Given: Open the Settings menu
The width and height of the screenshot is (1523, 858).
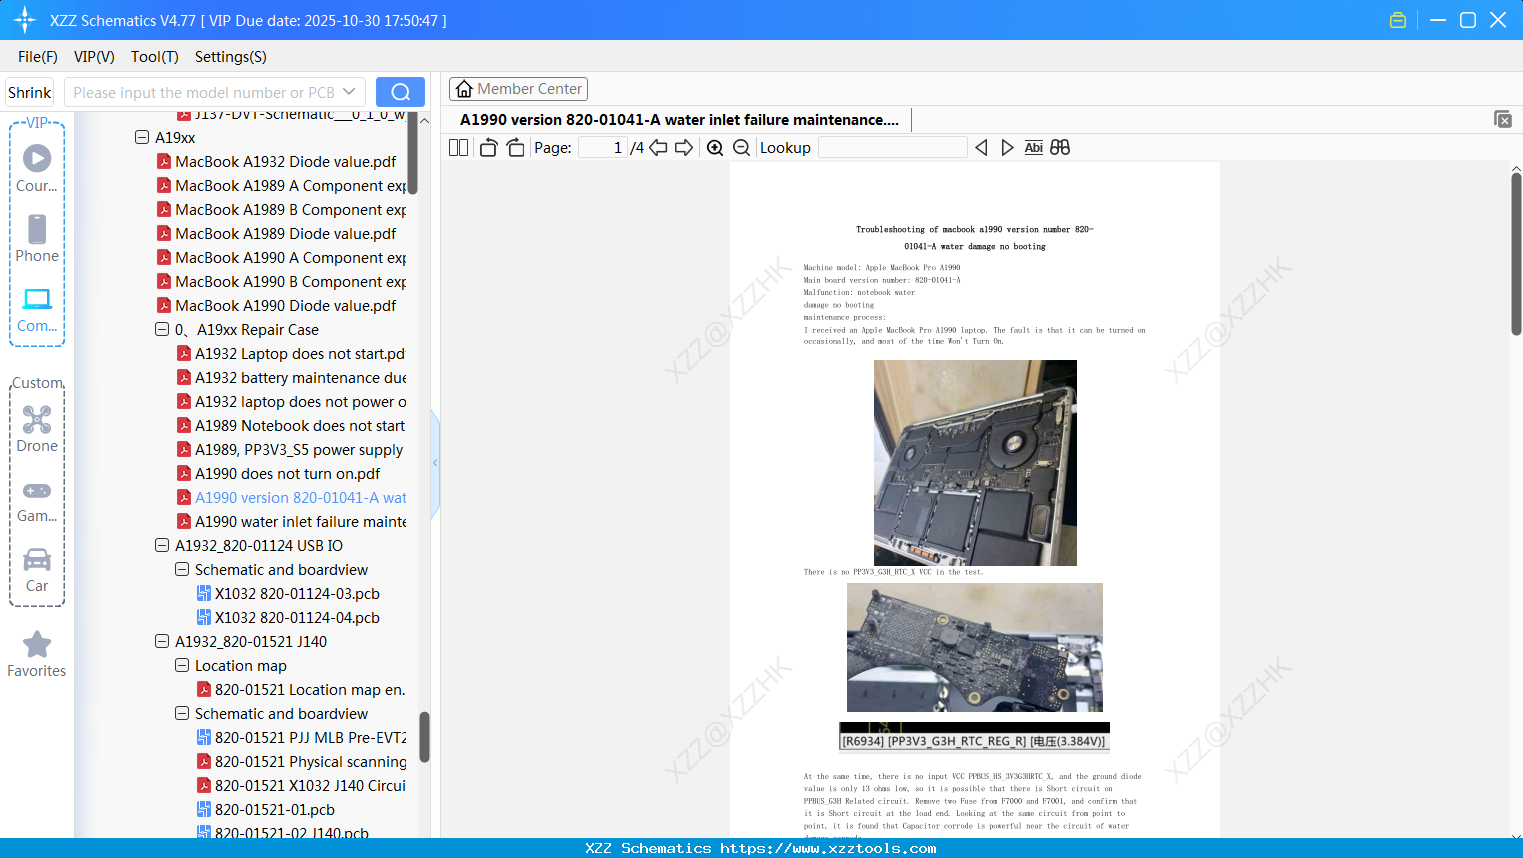Looking at the screenshot, I should pyautogui.click(x=231, y=57).
